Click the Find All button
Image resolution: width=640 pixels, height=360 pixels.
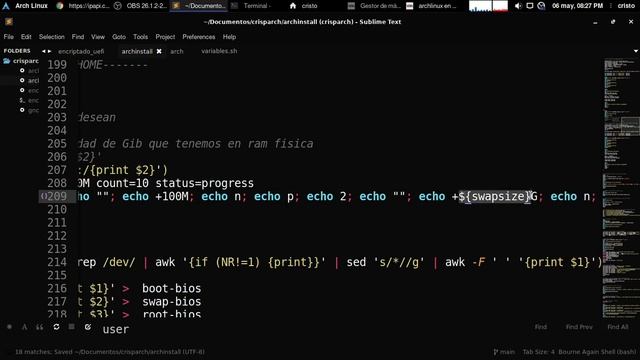618,327
